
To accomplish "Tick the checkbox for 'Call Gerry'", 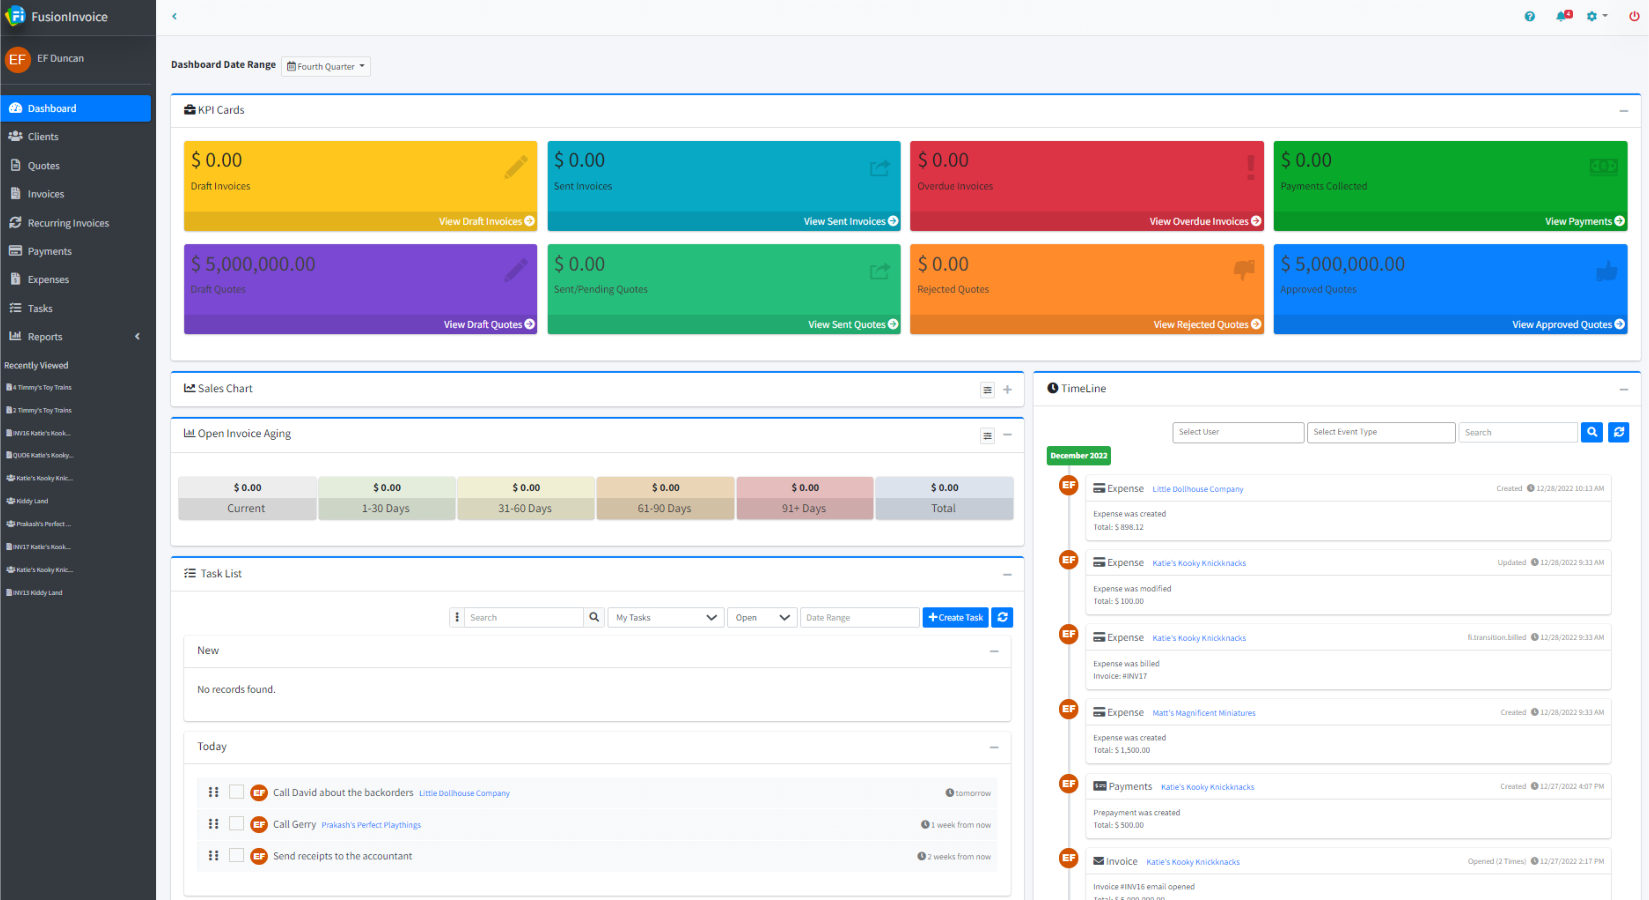I will click(237, 824).
